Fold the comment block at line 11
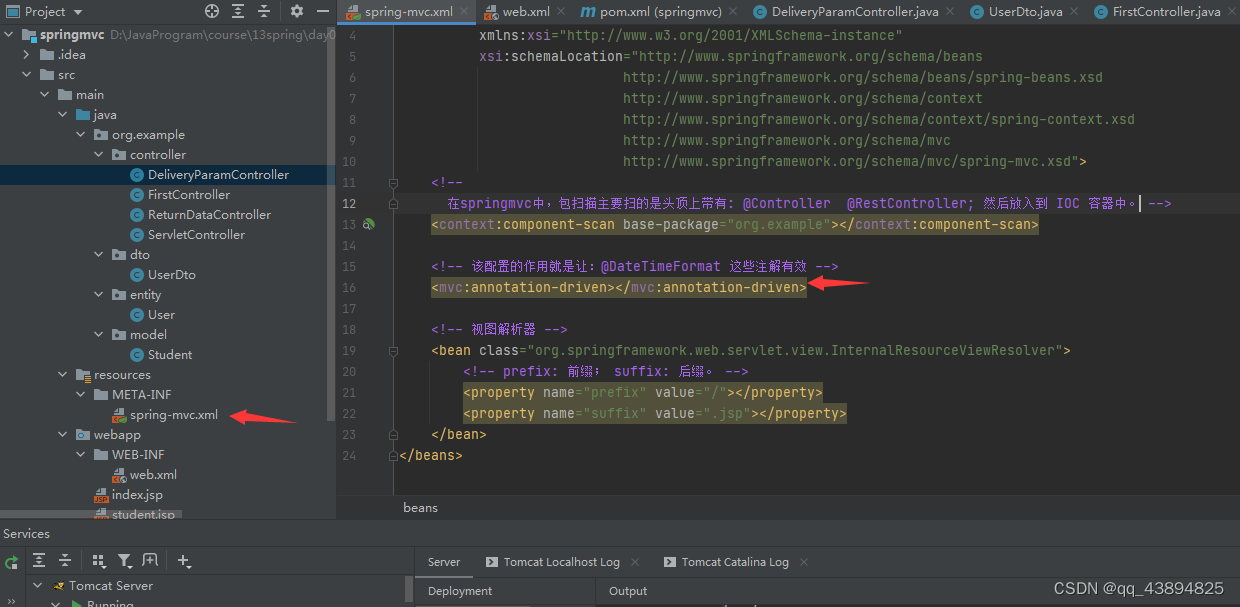1240x607 pixels. tap(393, 183)
